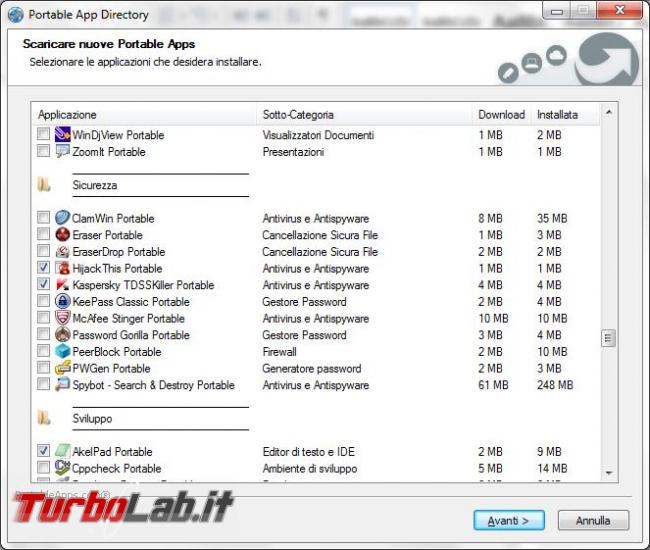Click the Kaspersky TDSSKiller icon
Image resolution: width=650 pixels, height=550 pixels.
63,285
